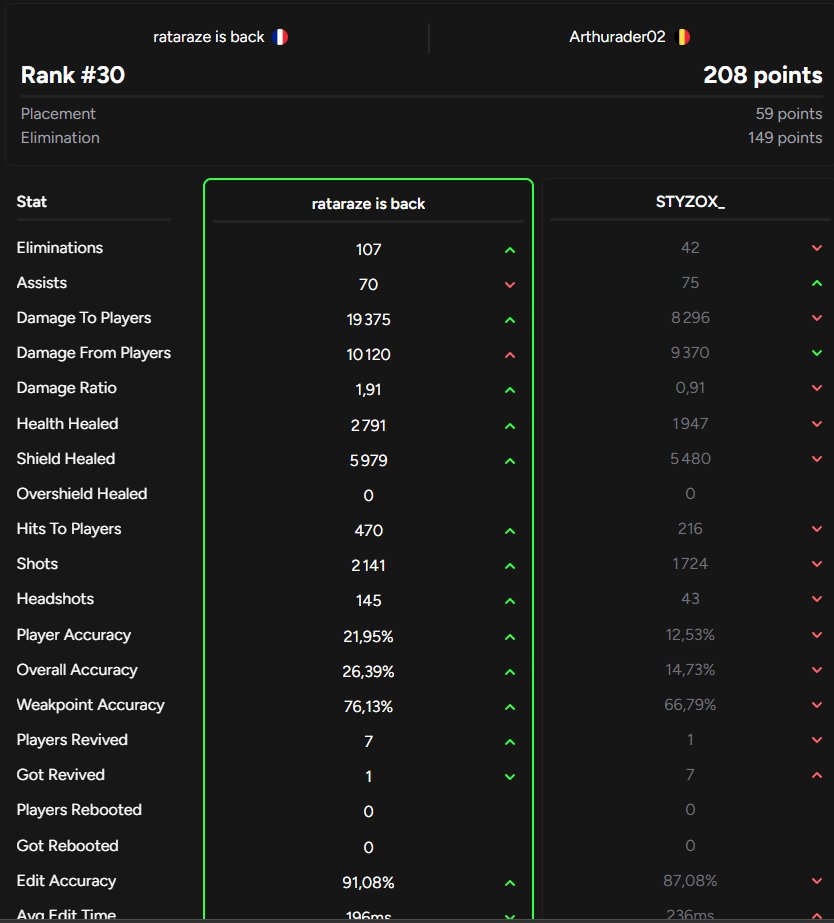The height and width of the screenshot is (923, 834).
Task: Click rataraze eliminations value 107
Action: [368, 250]
